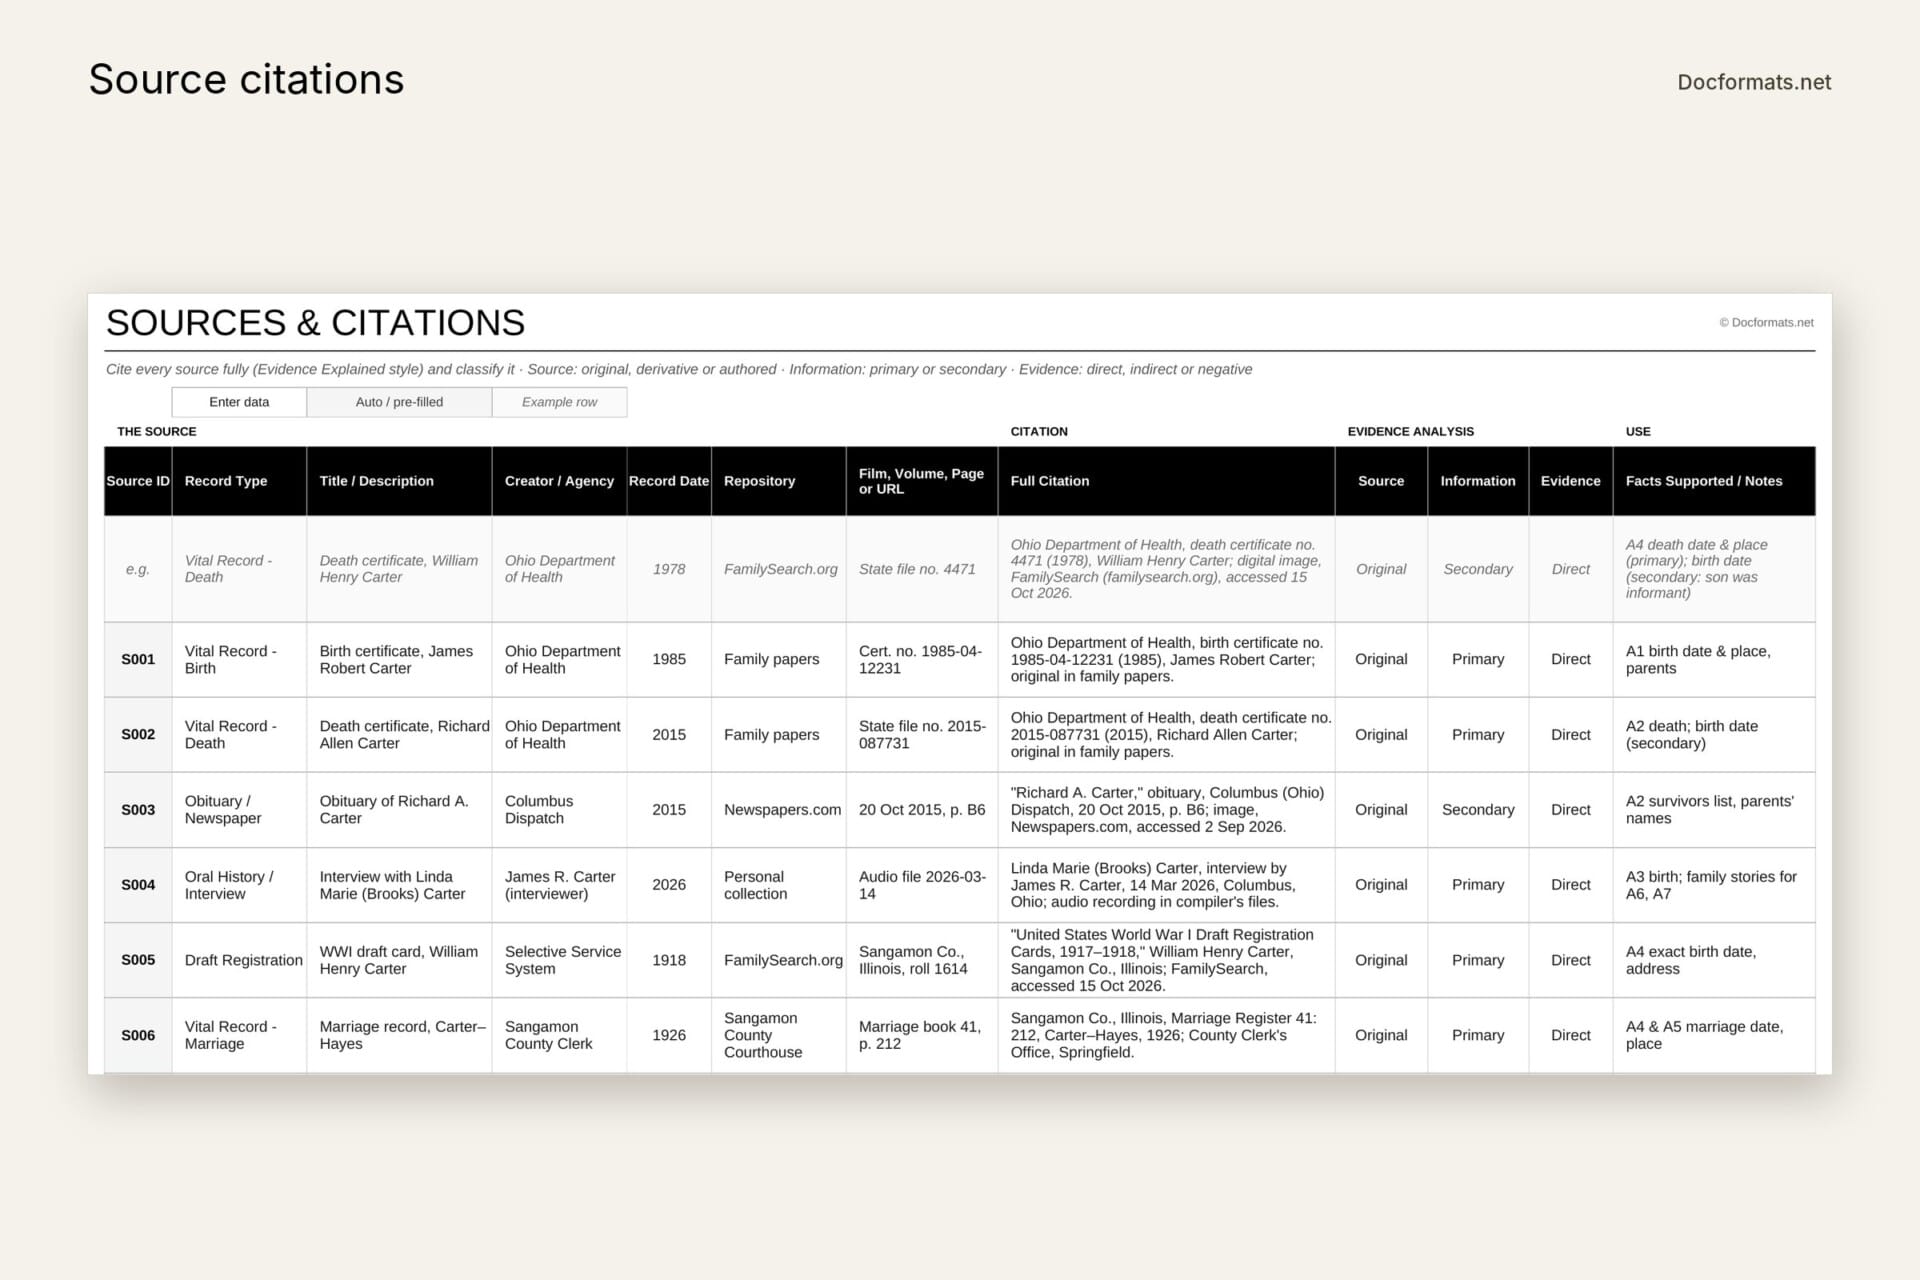Click the 'Audio file 2026-03-14' cell

(922, 885)
